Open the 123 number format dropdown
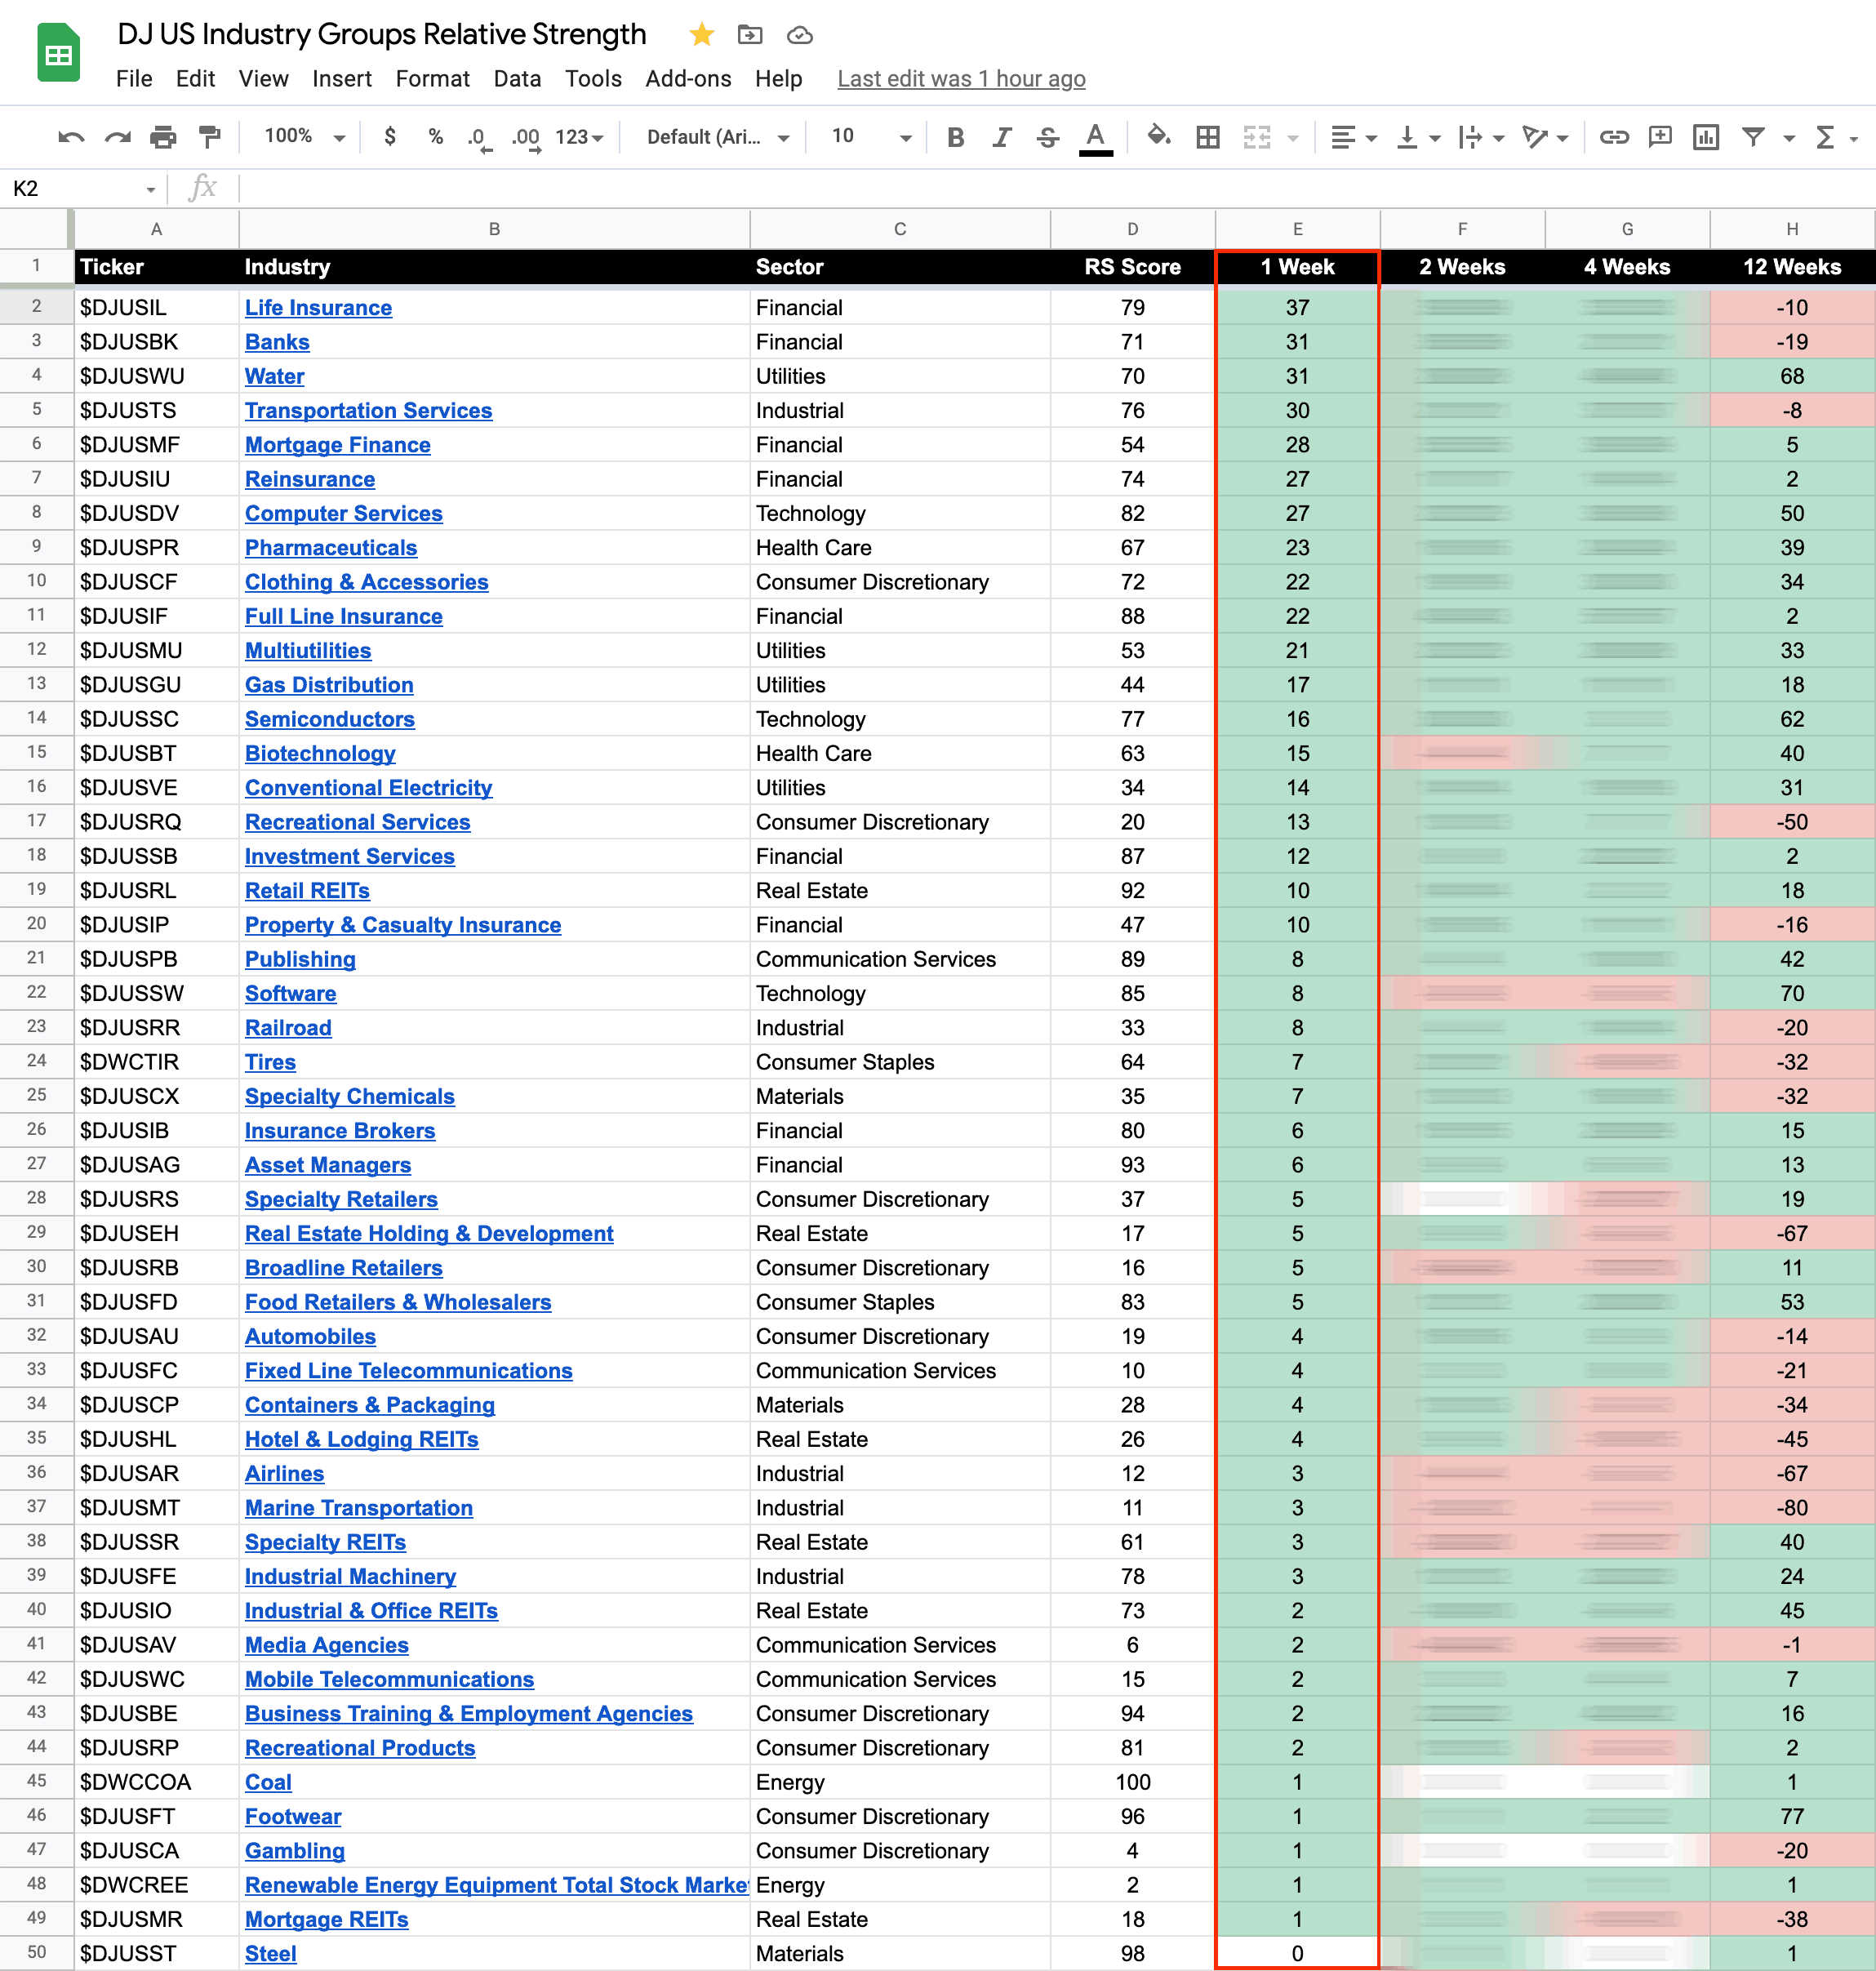Viewport: 1876px width, 1971px height. tap(580, 137)
